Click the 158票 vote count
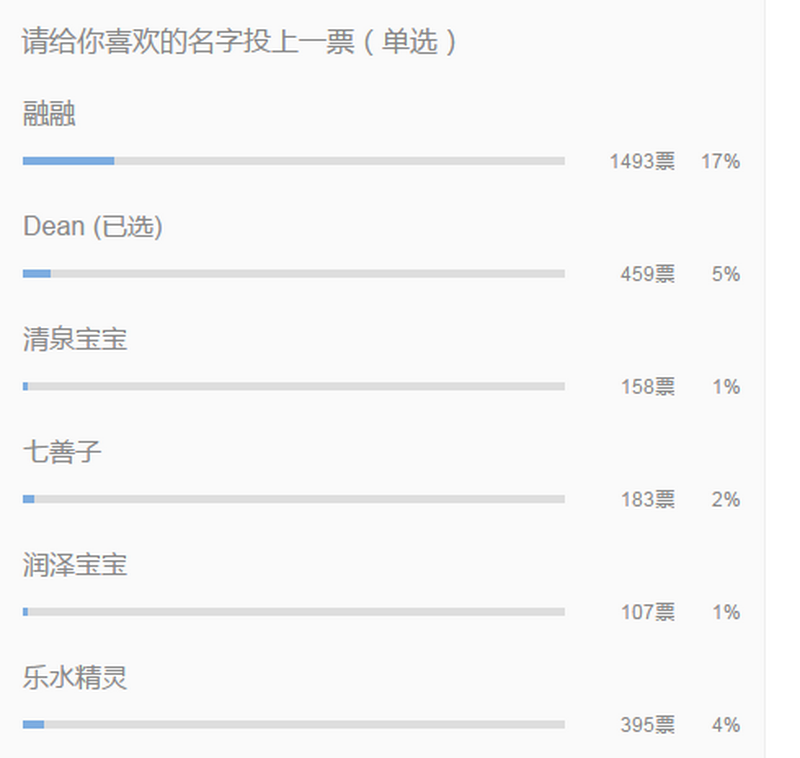 click(x=647, y=387)
